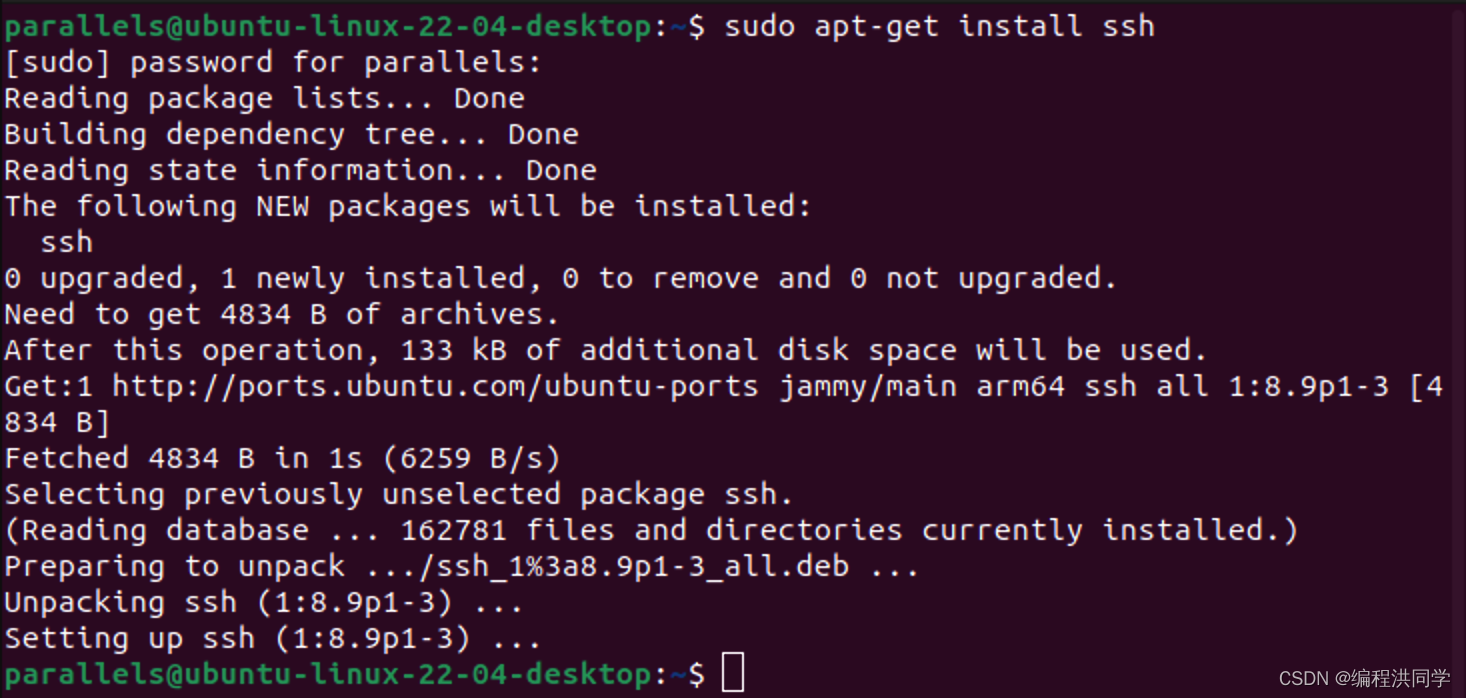Screen dimensions: 1466x698
Task: Click the 'Unpacking ssh (1:8.9p1-3)' line
Action: tap(263, 603)
